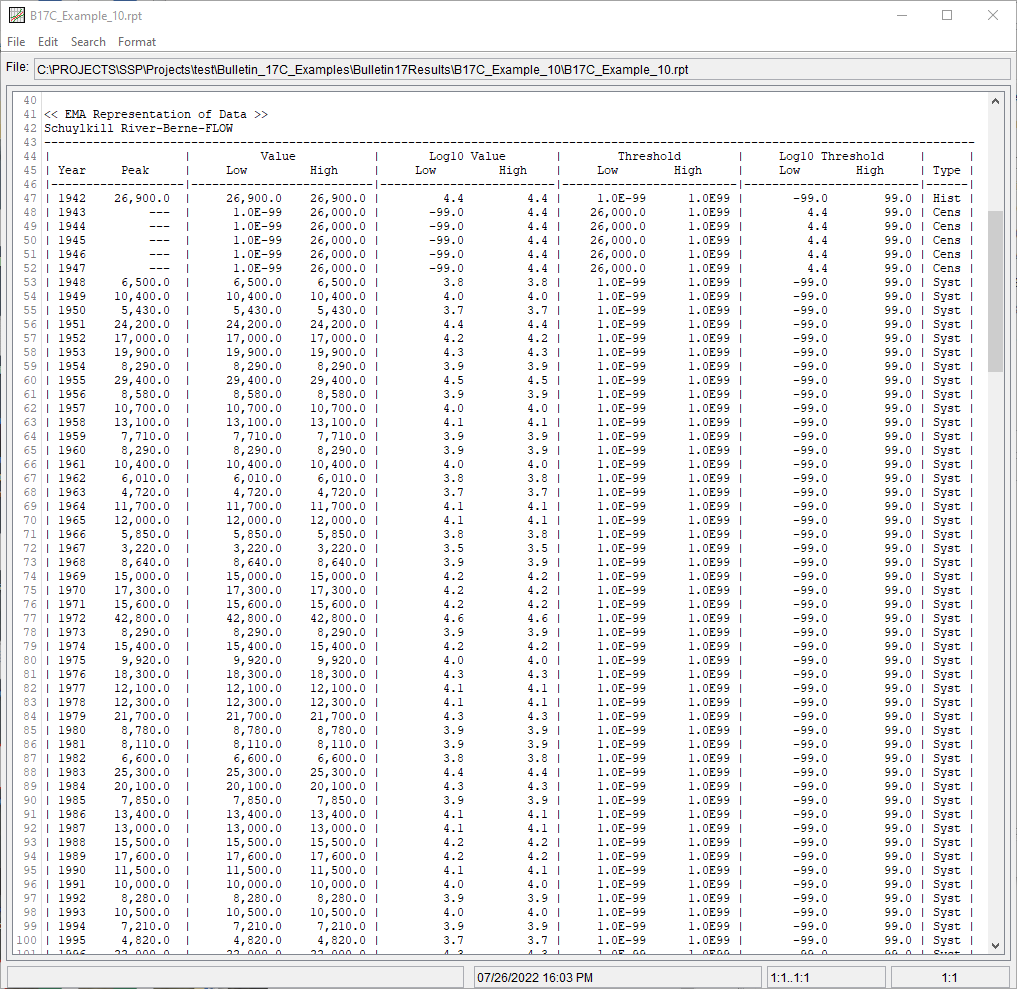Click the 1991 peak value 10,000.0
Screen dimensions: 1017x989
click(x=142, y=885)
